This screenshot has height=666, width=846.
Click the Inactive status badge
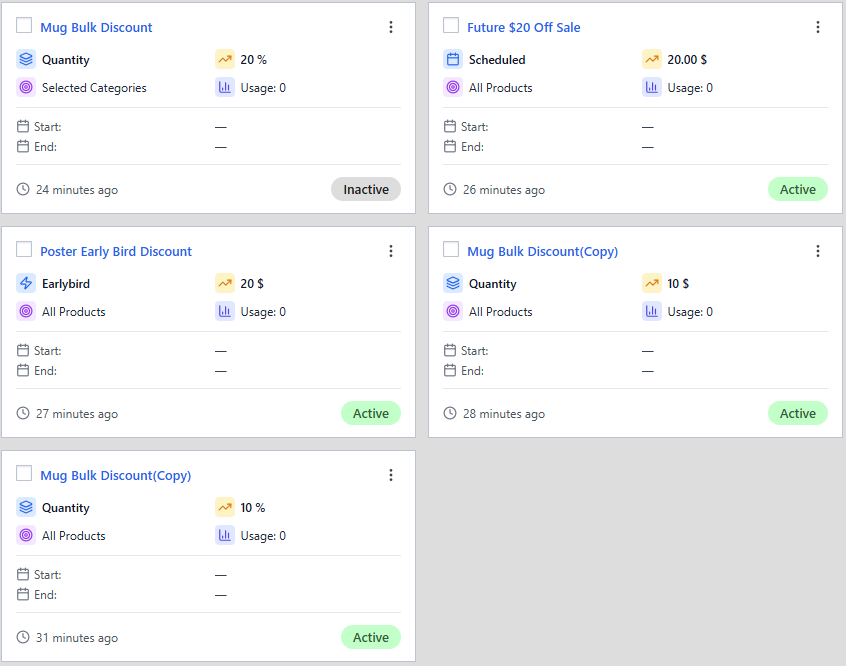coord(366,189)
